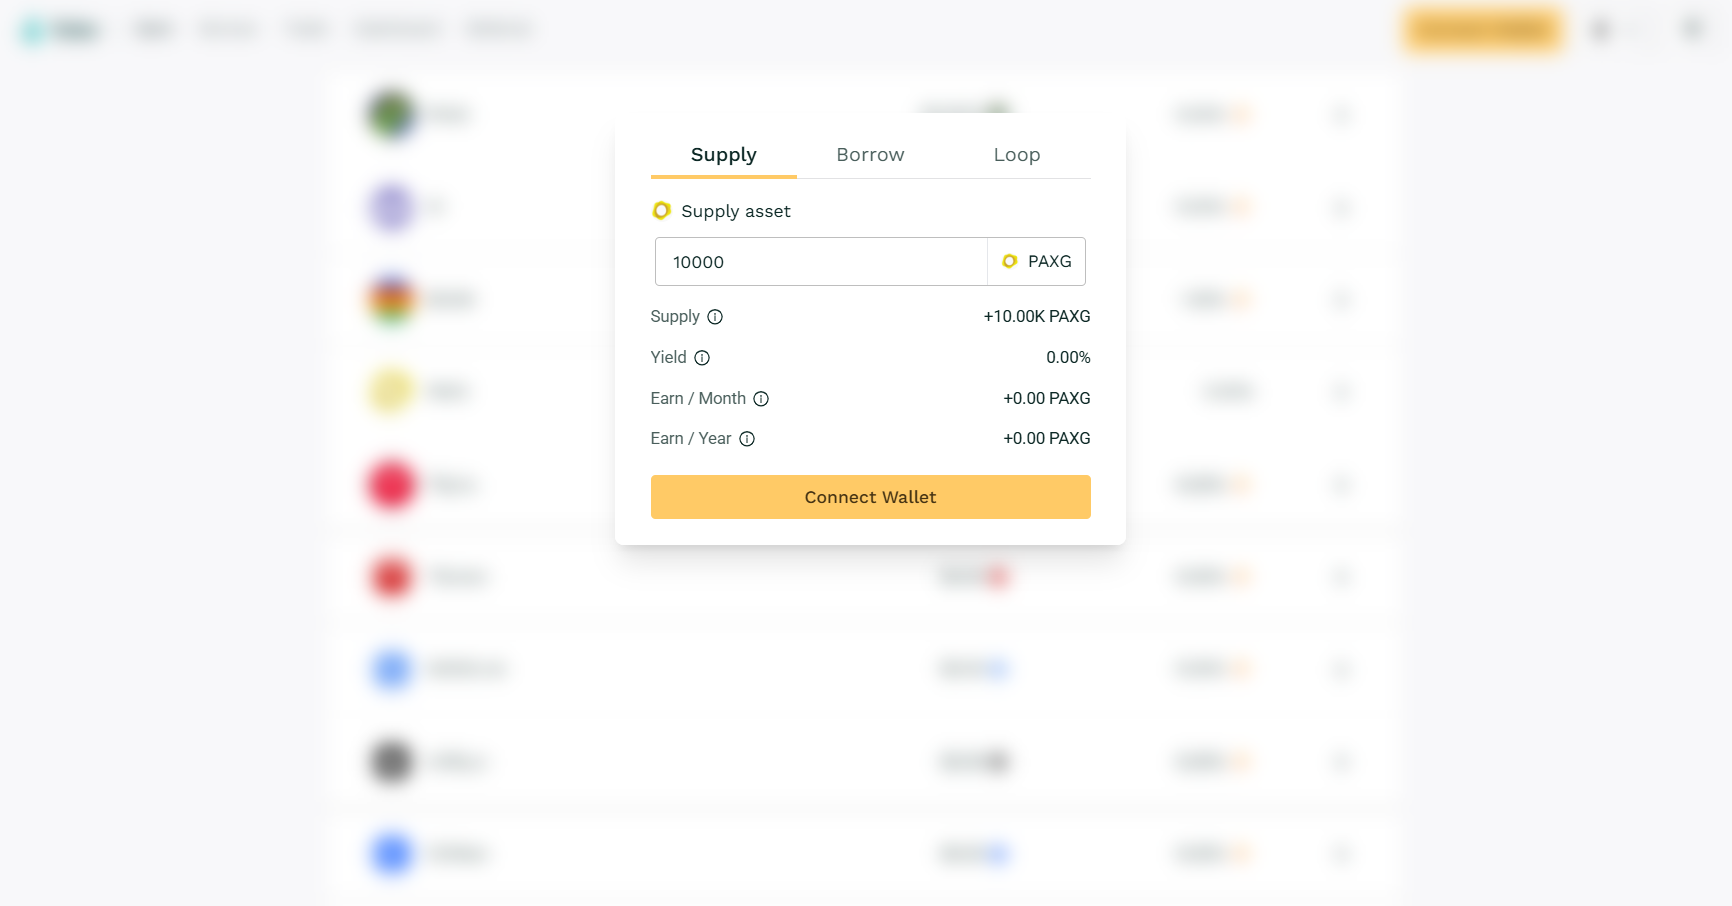
Task: Click the PAXG token icon in the amount box
Action: coord(1010,261)
